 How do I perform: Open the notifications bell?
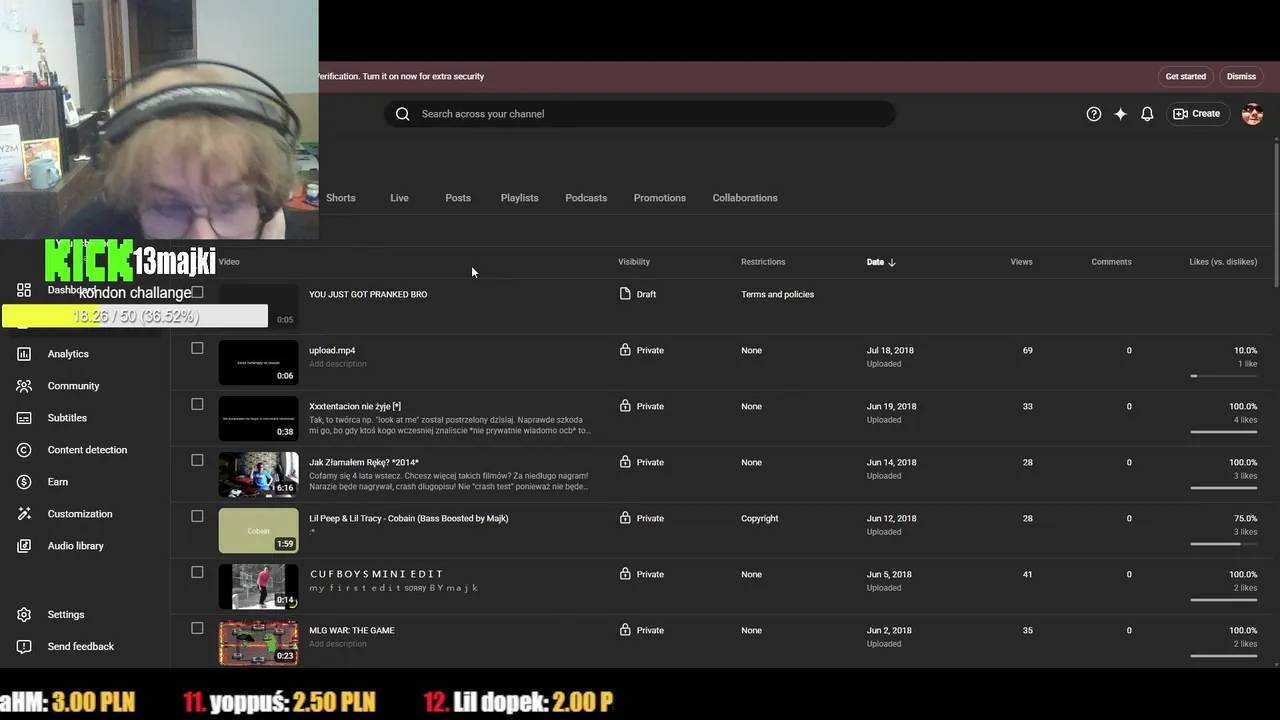1147,114
